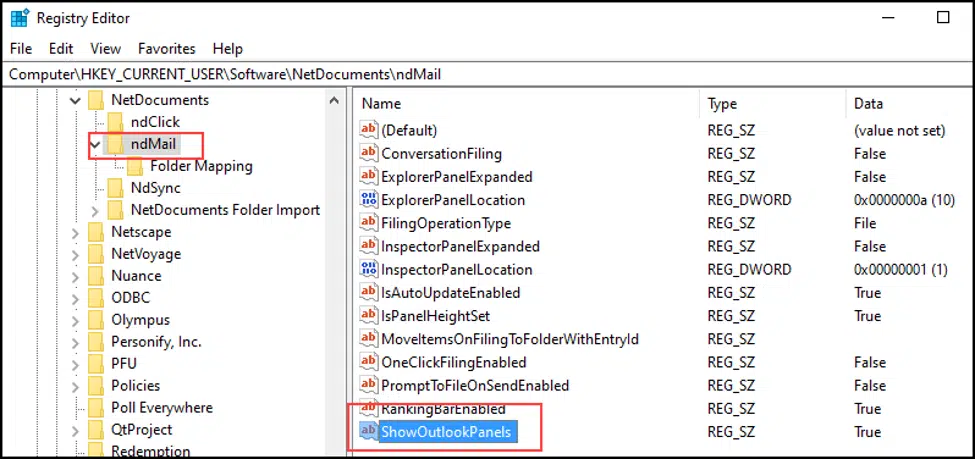Click the DWORD icon beside InspectorPanelLocation

(x=369, y=269)
